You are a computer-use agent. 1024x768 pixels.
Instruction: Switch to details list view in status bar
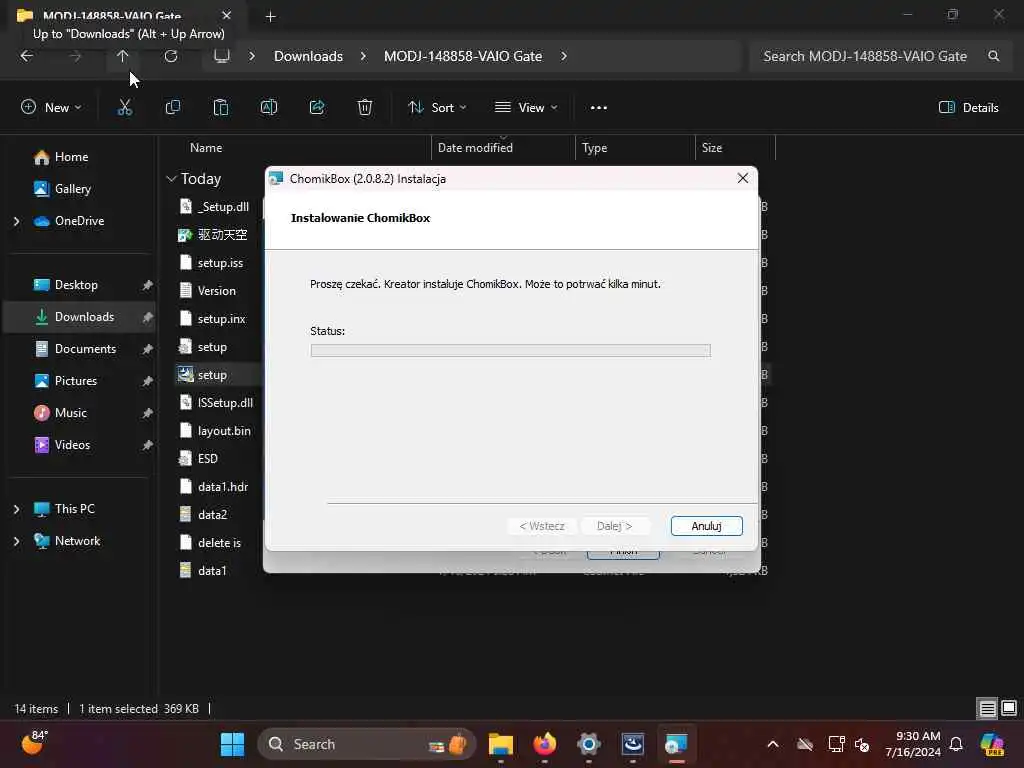click(987, 709)
